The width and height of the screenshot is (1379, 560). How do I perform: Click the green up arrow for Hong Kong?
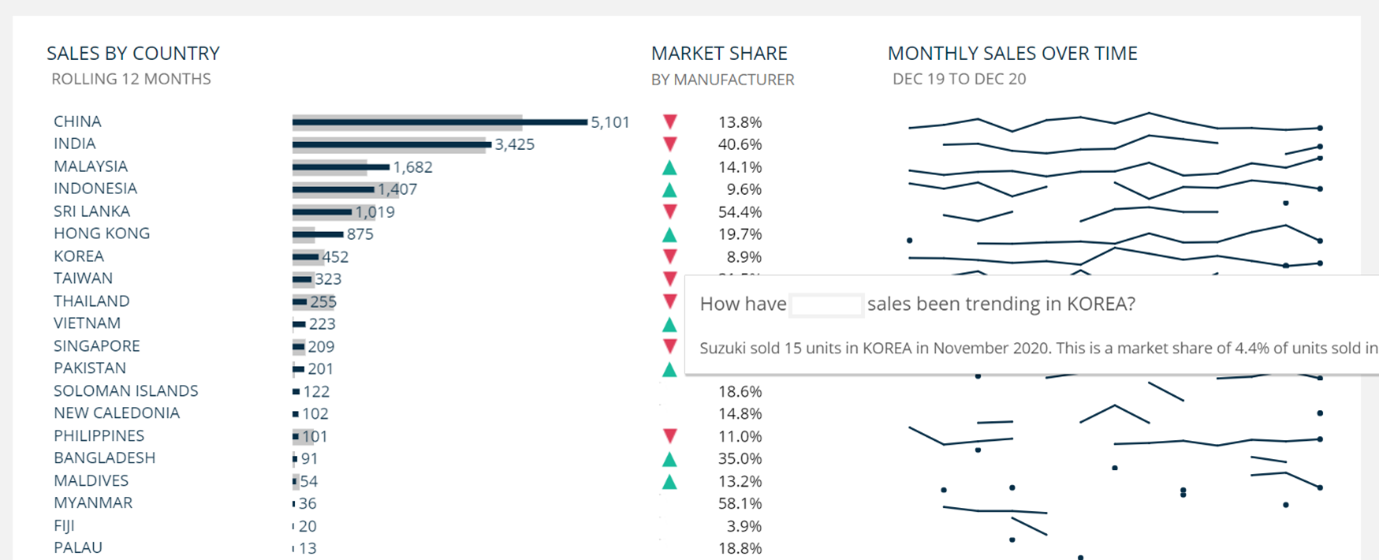tap(670, 234)
